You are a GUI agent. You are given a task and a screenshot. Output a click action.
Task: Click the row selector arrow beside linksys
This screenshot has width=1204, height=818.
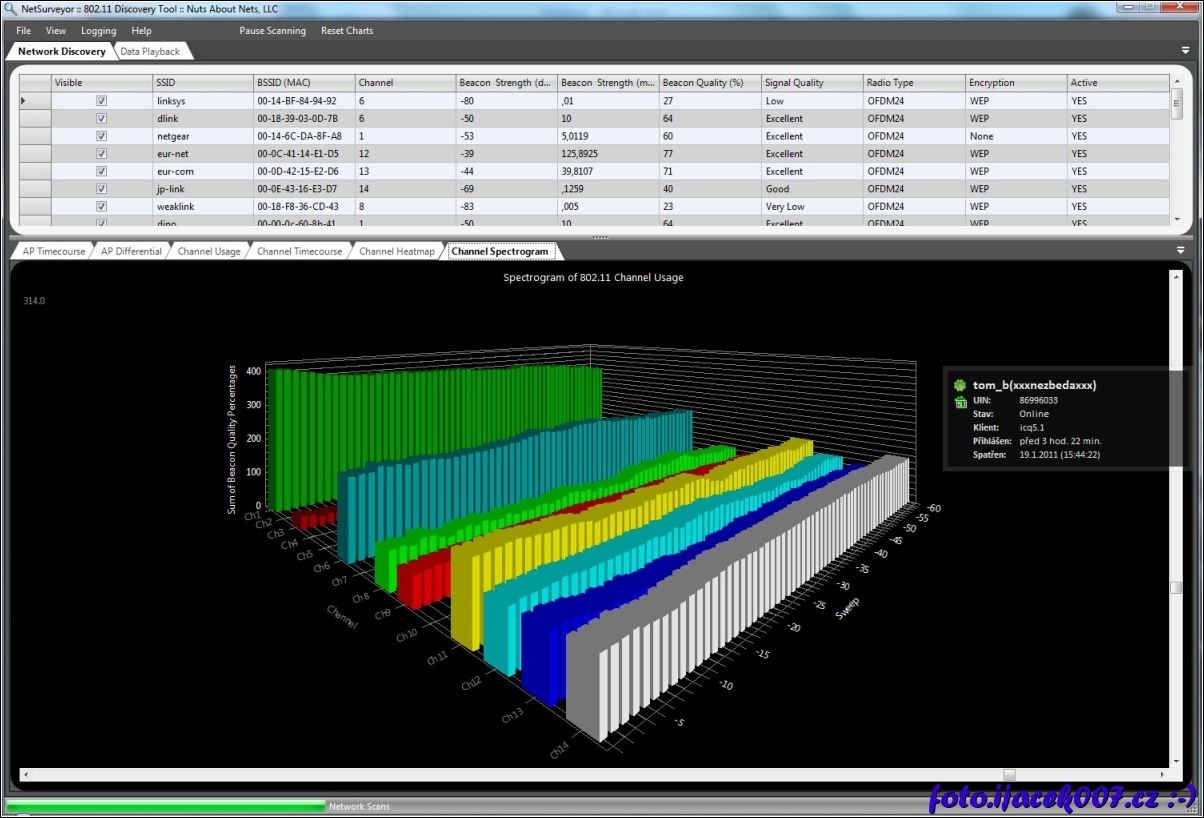pos(24,101)
